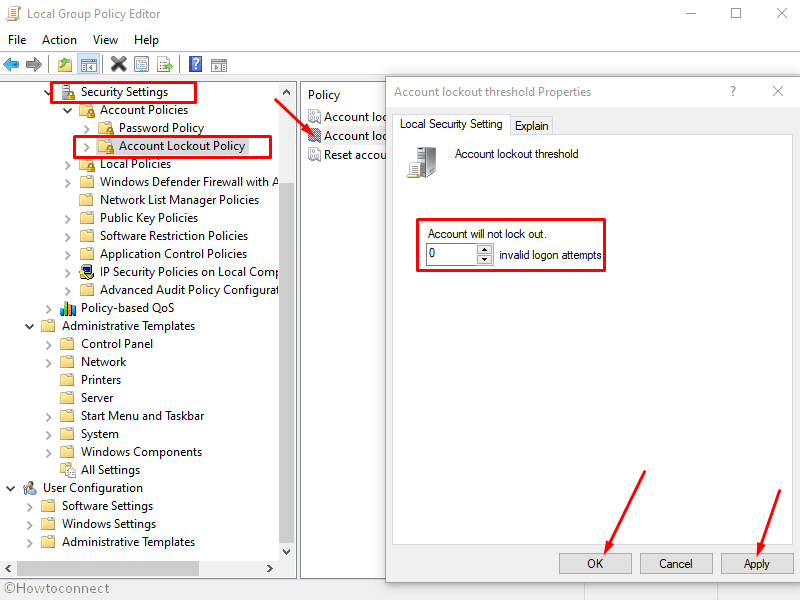Click the Up one level folder icon

(65, 65)
